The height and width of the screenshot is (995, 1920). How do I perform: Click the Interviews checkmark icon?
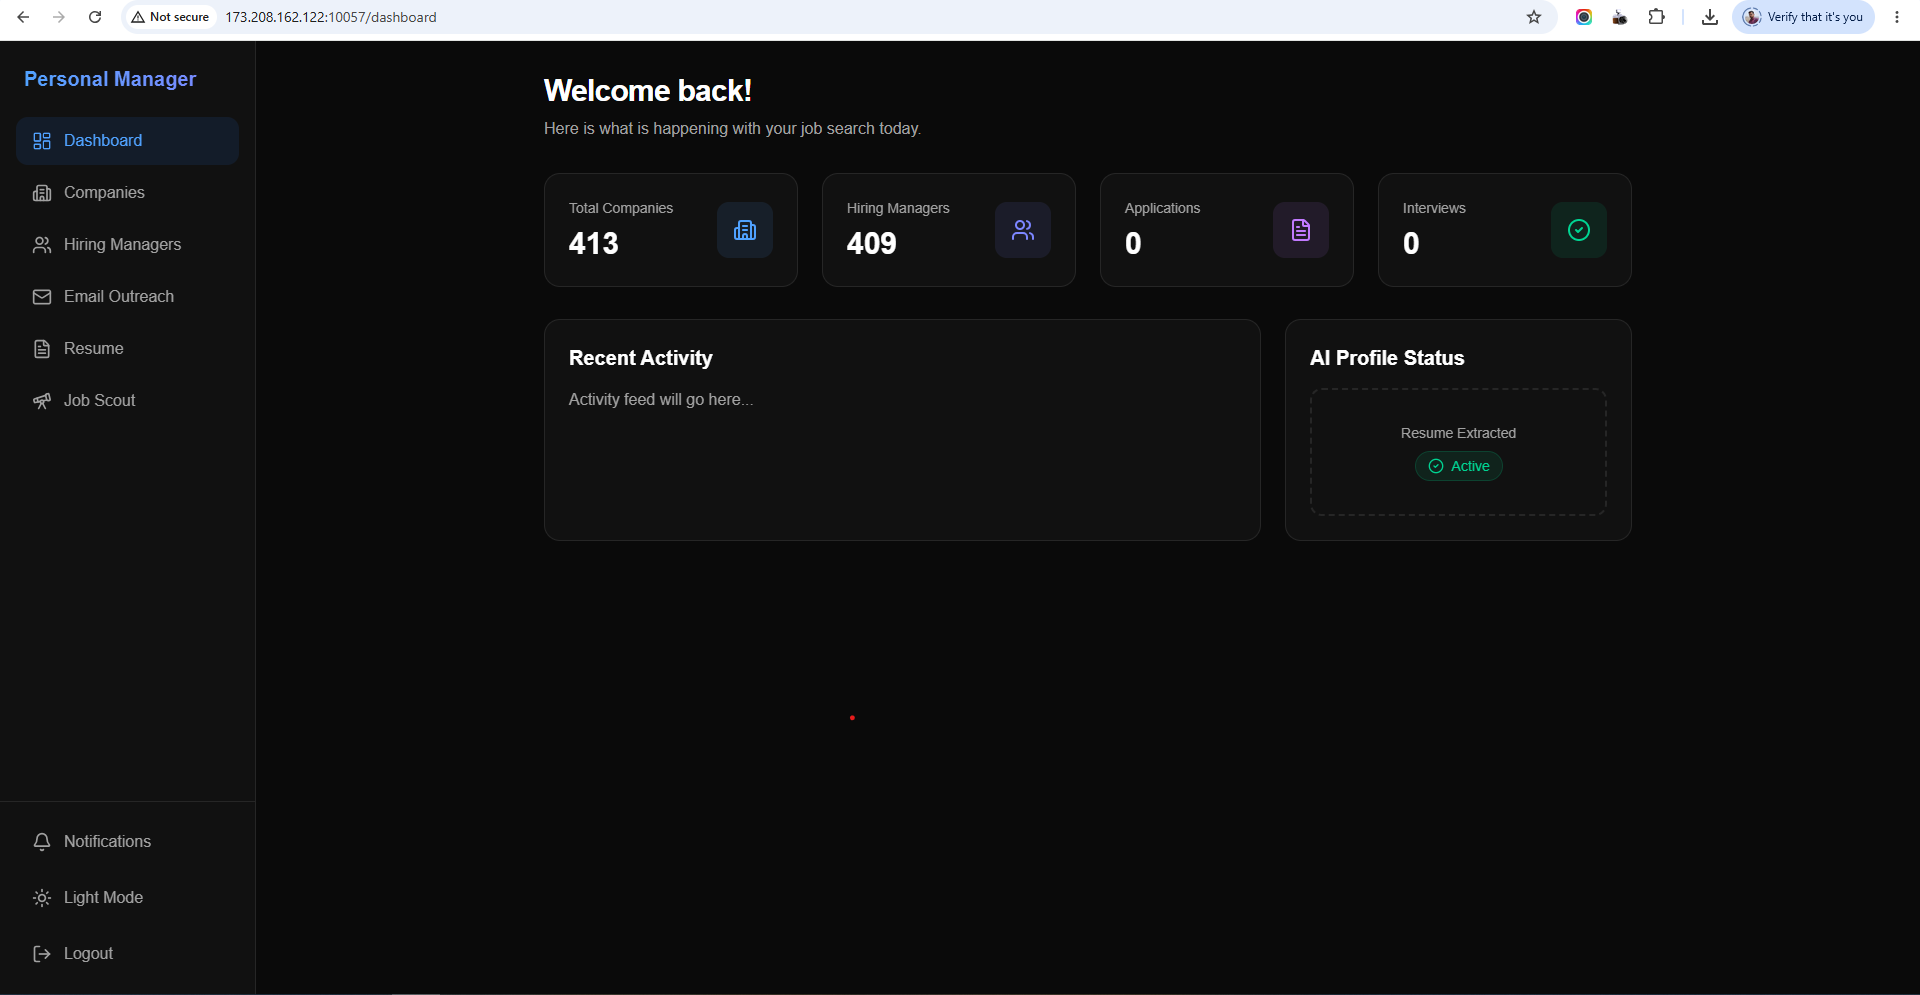point(1579,230)
